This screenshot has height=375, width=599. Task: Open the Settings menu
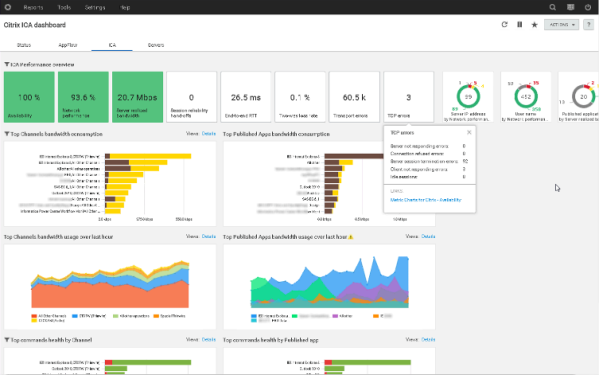pyautogui.click(x=95, y=7)
